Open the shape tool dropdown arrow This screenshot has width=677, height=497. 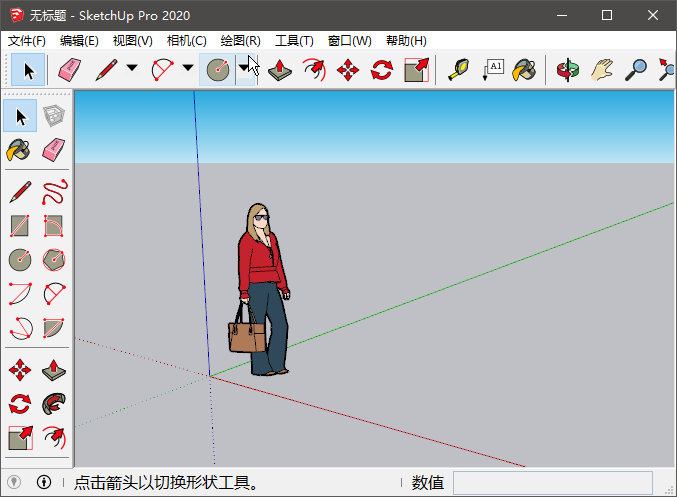point(244,69)
